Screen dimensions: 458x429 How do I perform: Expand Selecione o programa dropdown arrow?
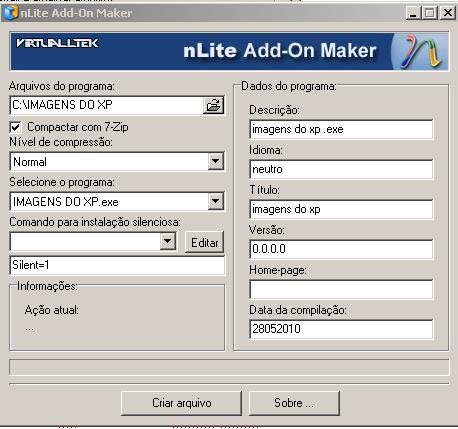point(216,201)
